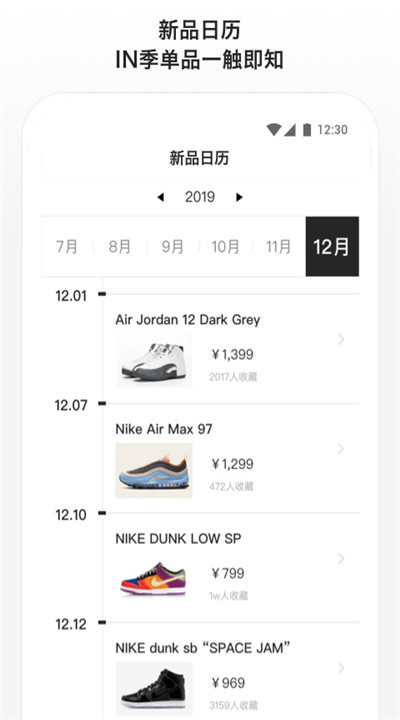400x720 pixels.
Task: Select the 7月 month tab
Action: (x=67, y=247)
